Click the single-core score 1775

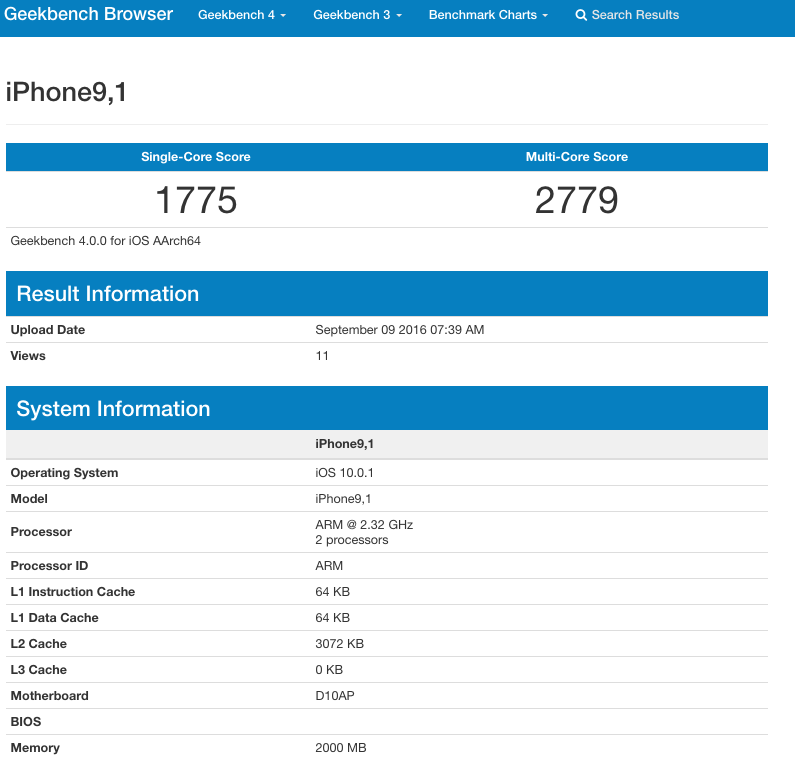[x=196, y=200]
